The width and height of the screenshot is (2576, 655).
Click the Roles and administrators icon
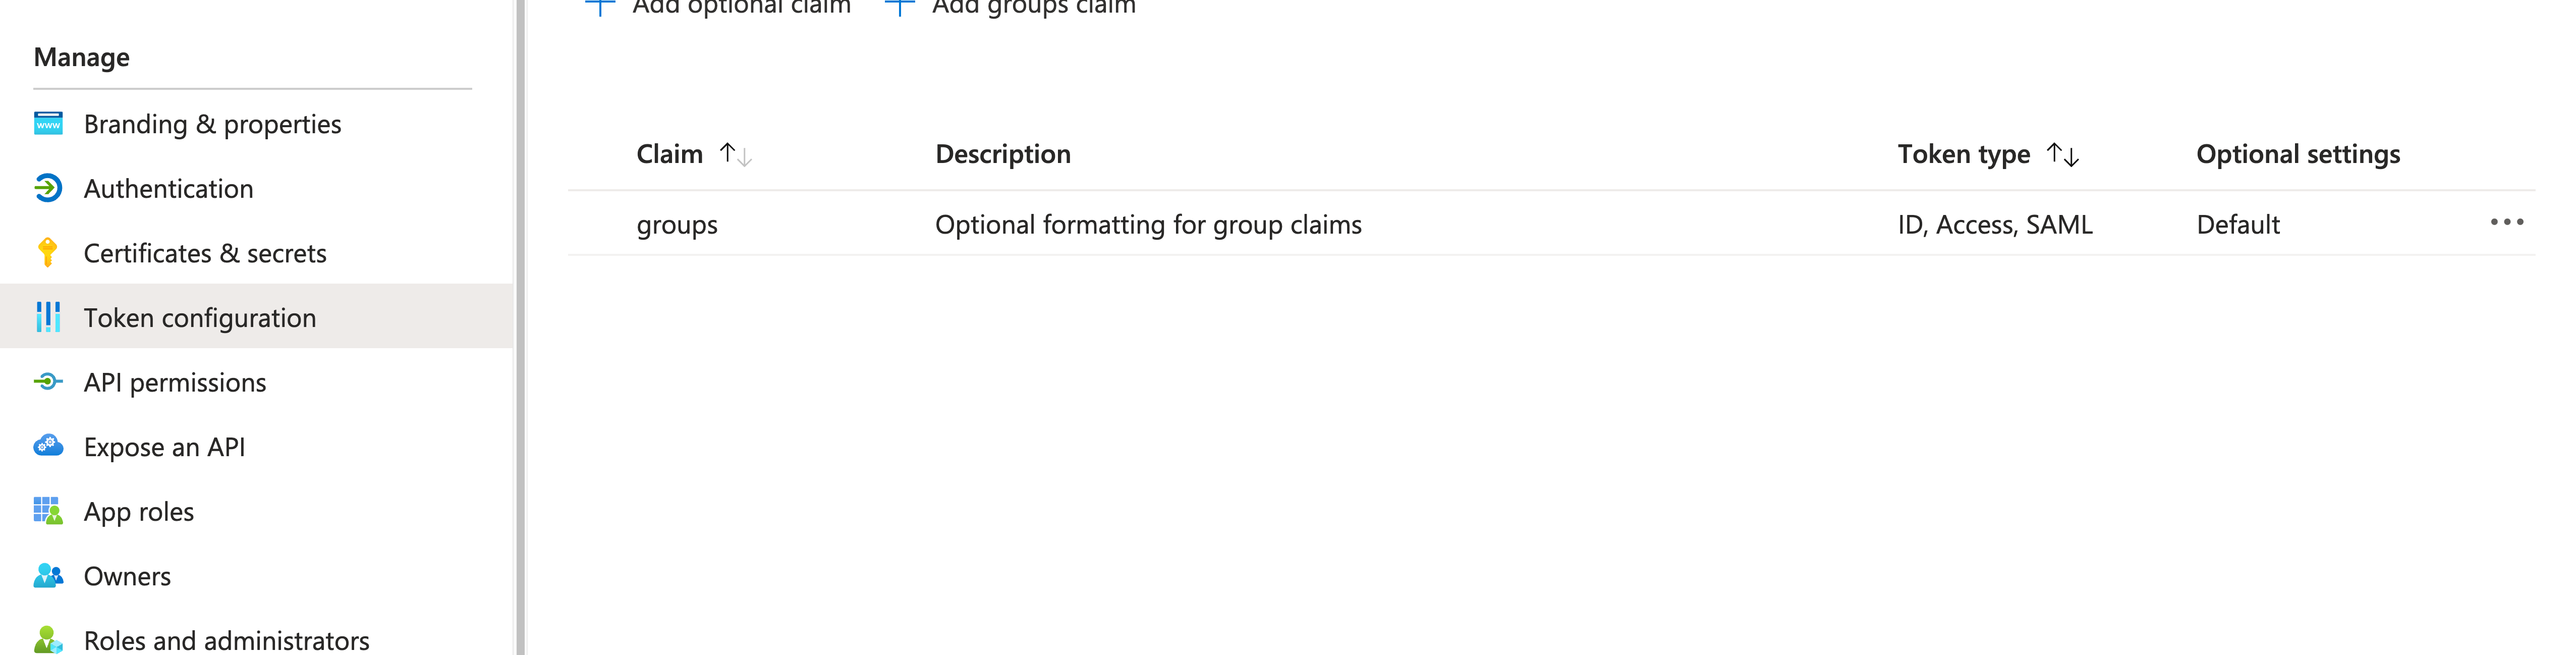[x=48, y=640]
